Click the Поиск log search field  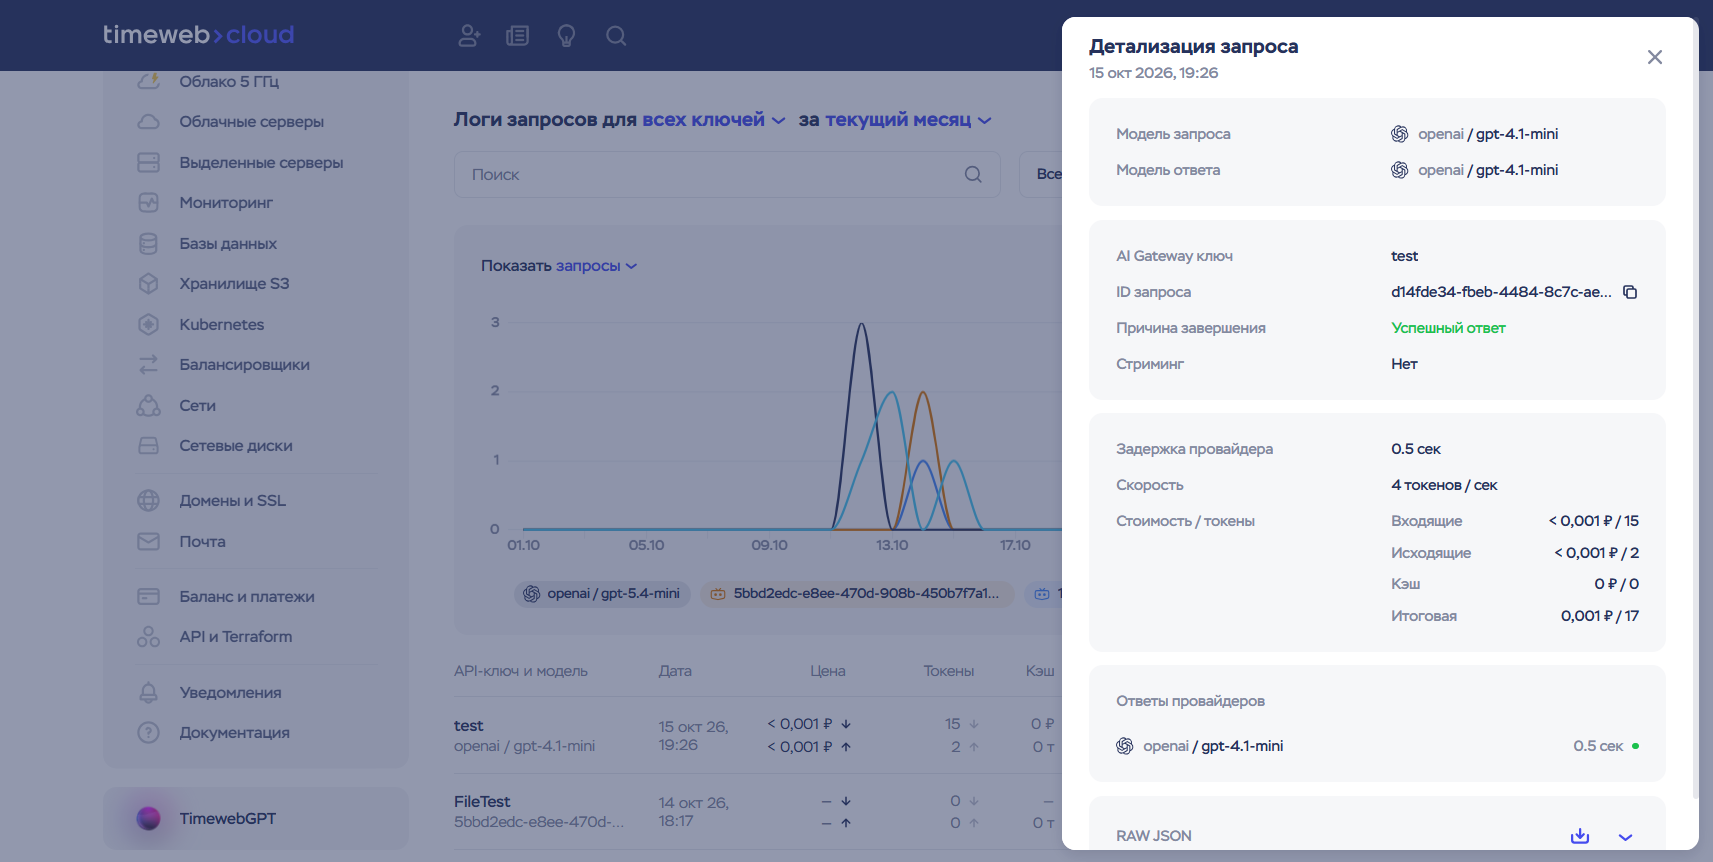tap(727, 175)
